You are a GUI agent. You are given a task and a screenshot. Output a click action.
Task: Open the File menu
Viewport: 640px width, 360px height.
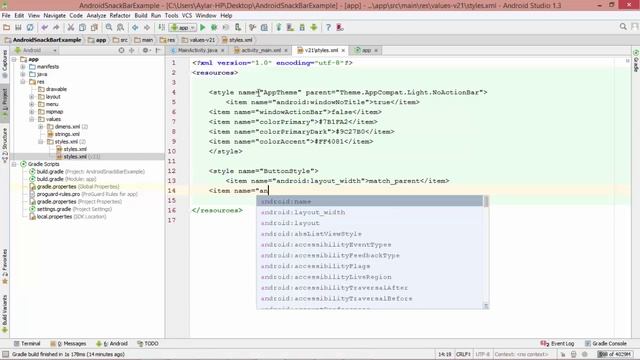6,16
